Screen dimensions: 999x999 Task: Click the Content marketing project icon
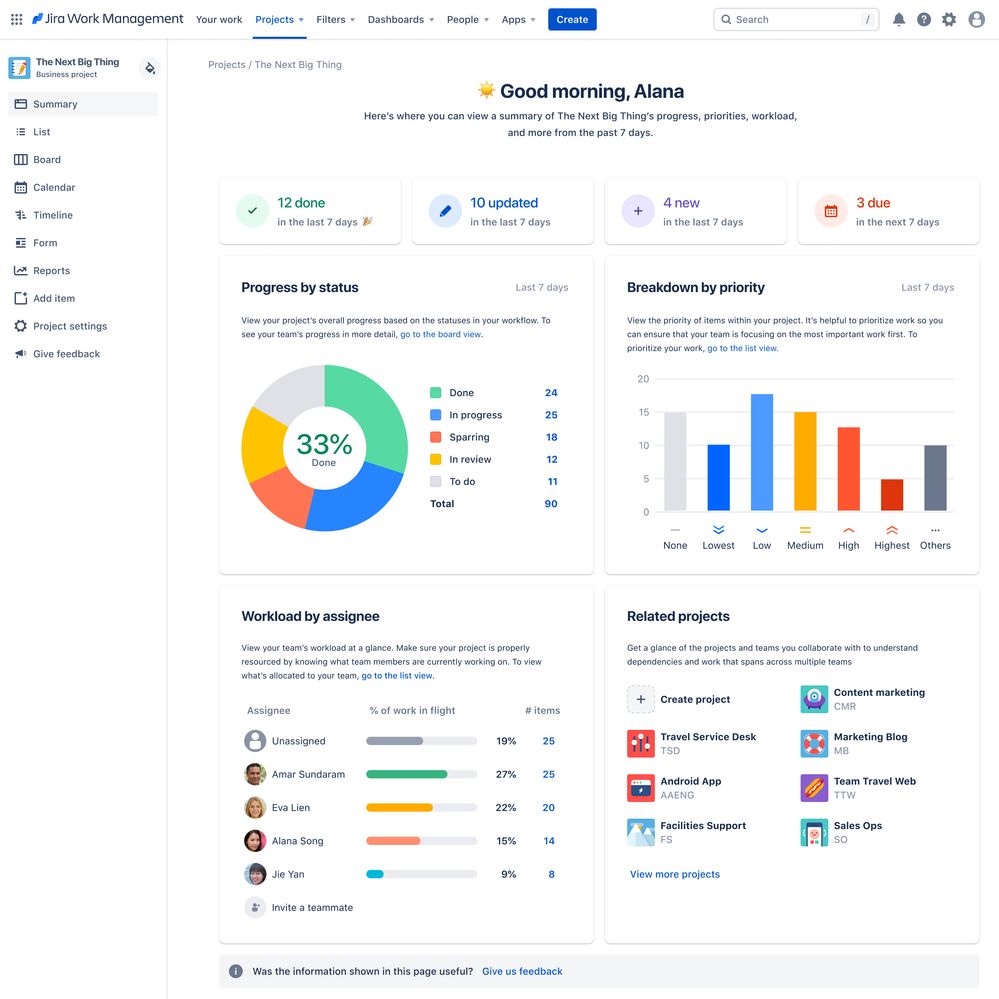tap(814, 699)
